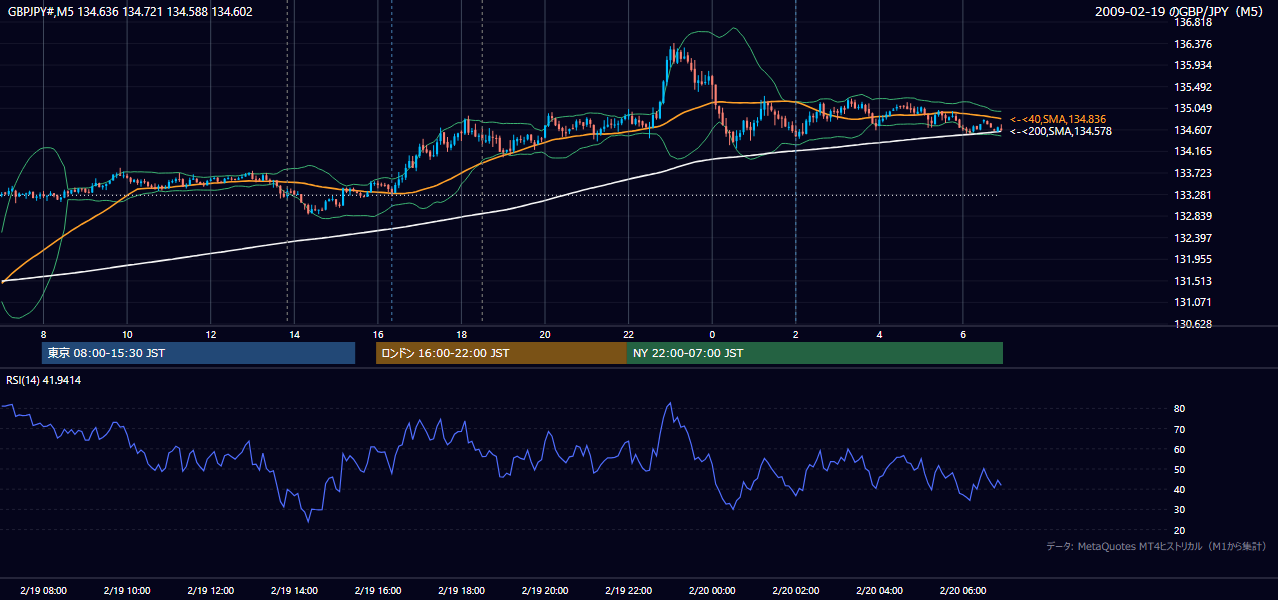Select the London 16:00-22:00 JST session bar
The image size is (1278, 600).
coord(501,353)
